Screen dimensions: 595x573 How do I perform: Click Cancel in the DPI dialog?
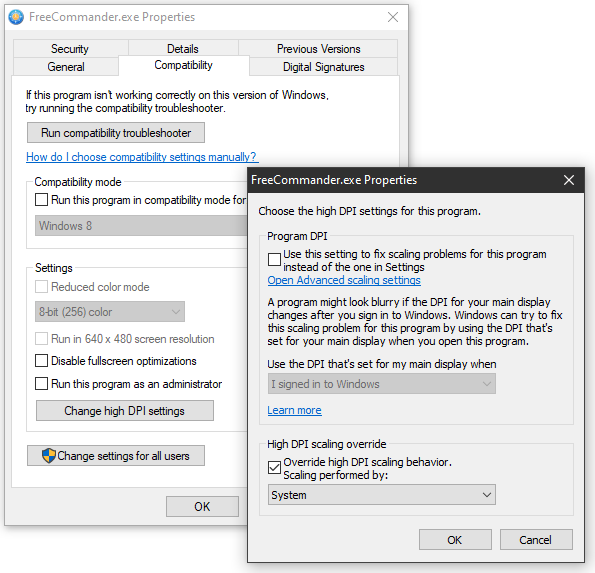[x=536, y=540]
